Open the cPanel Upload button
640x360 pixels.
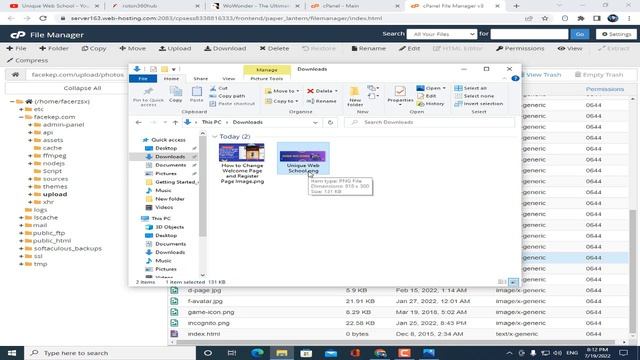(175, 48)
